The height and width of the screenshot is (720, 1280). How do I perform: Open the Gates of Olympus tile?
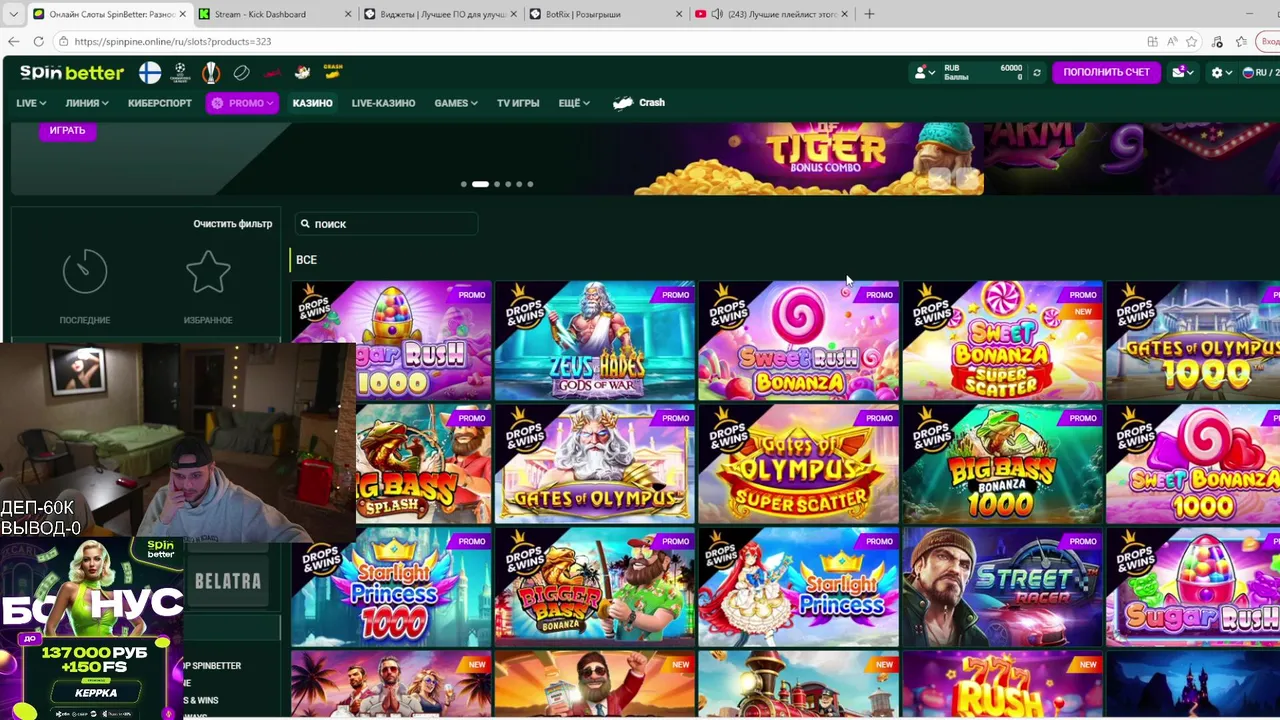[x=594, y=464]
